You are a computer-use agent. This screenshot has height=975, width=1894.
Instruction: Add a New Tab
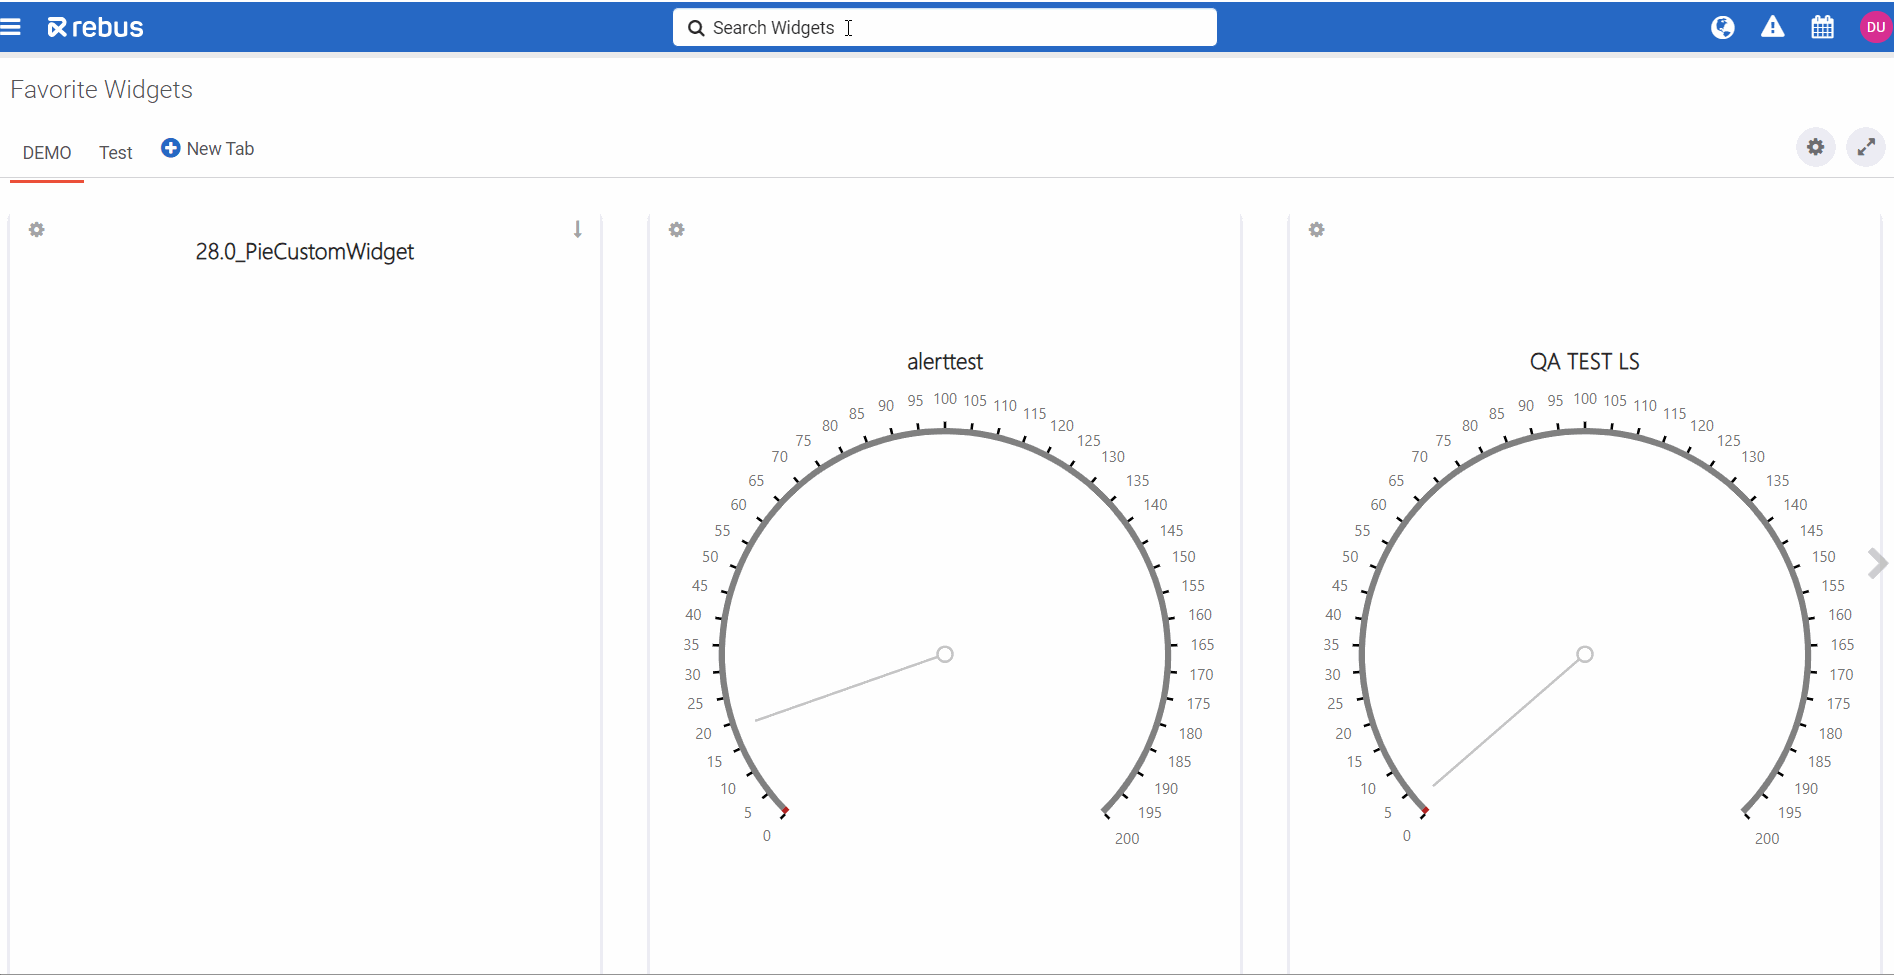coord(208,149)
